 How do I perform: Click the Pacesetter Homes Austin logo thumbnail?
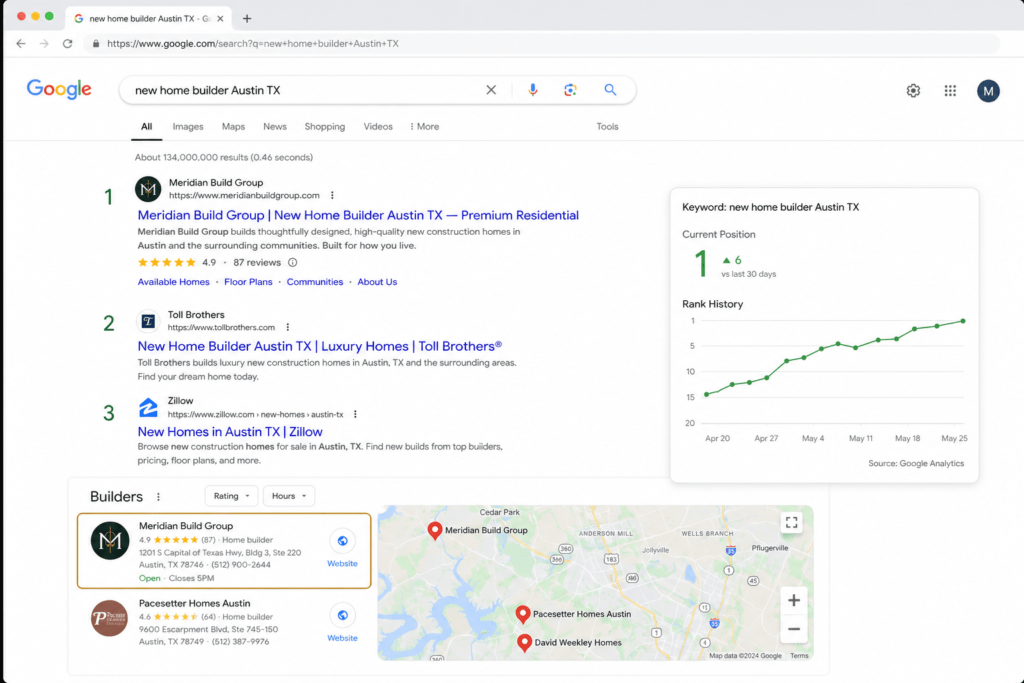click(x=109, y=618)
